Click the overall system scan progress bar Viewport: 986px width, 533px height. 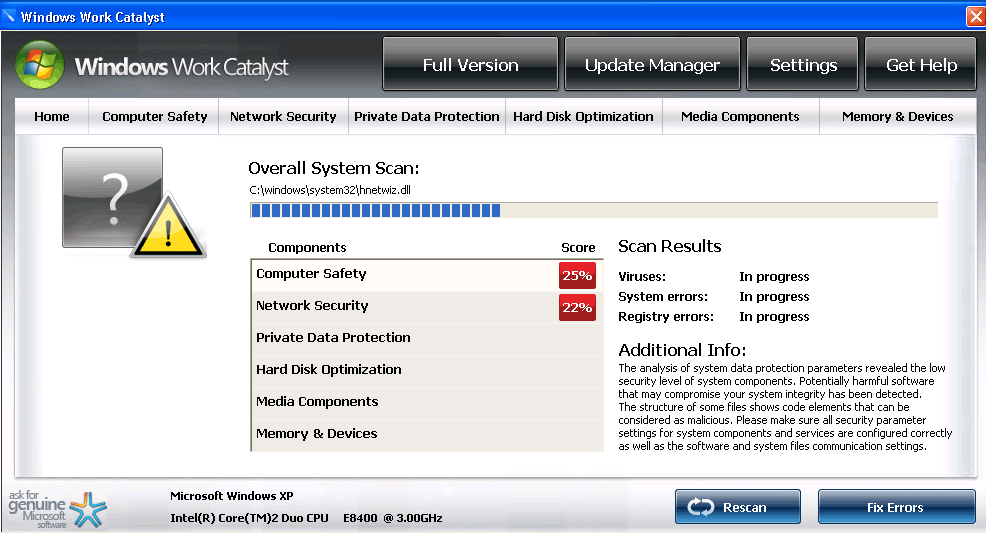(593, 210)
